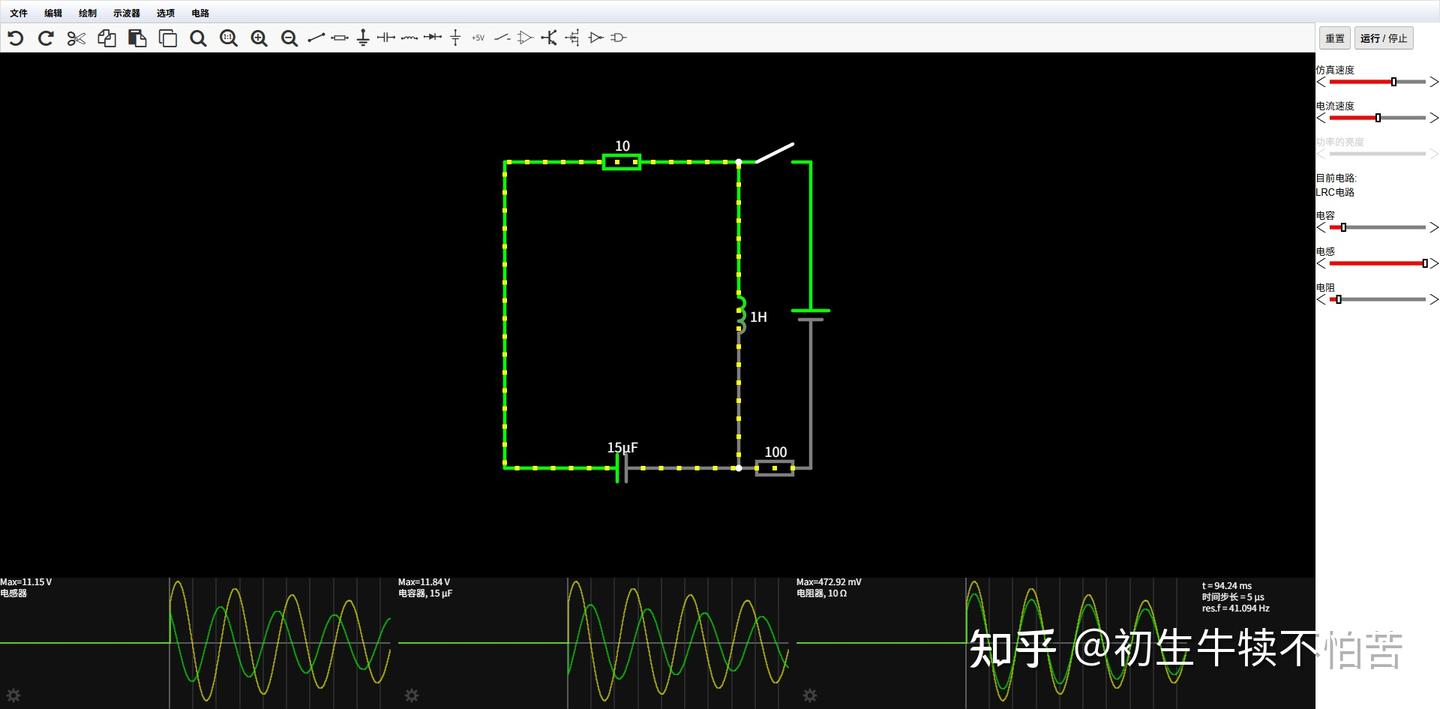Click the 运行 / 停止 button
This screenshot has height=709, width=1440.
point(1384,38)
